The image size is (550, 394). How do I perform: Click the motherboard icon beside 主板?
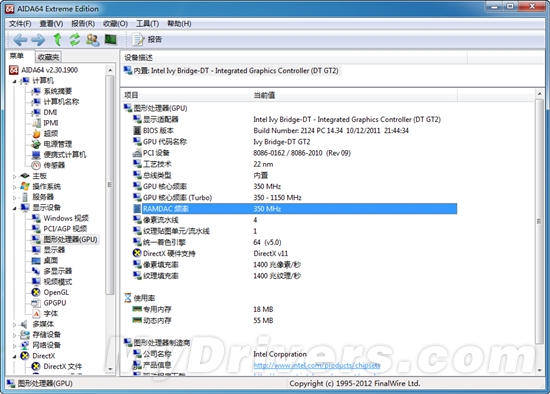[25, 176]
